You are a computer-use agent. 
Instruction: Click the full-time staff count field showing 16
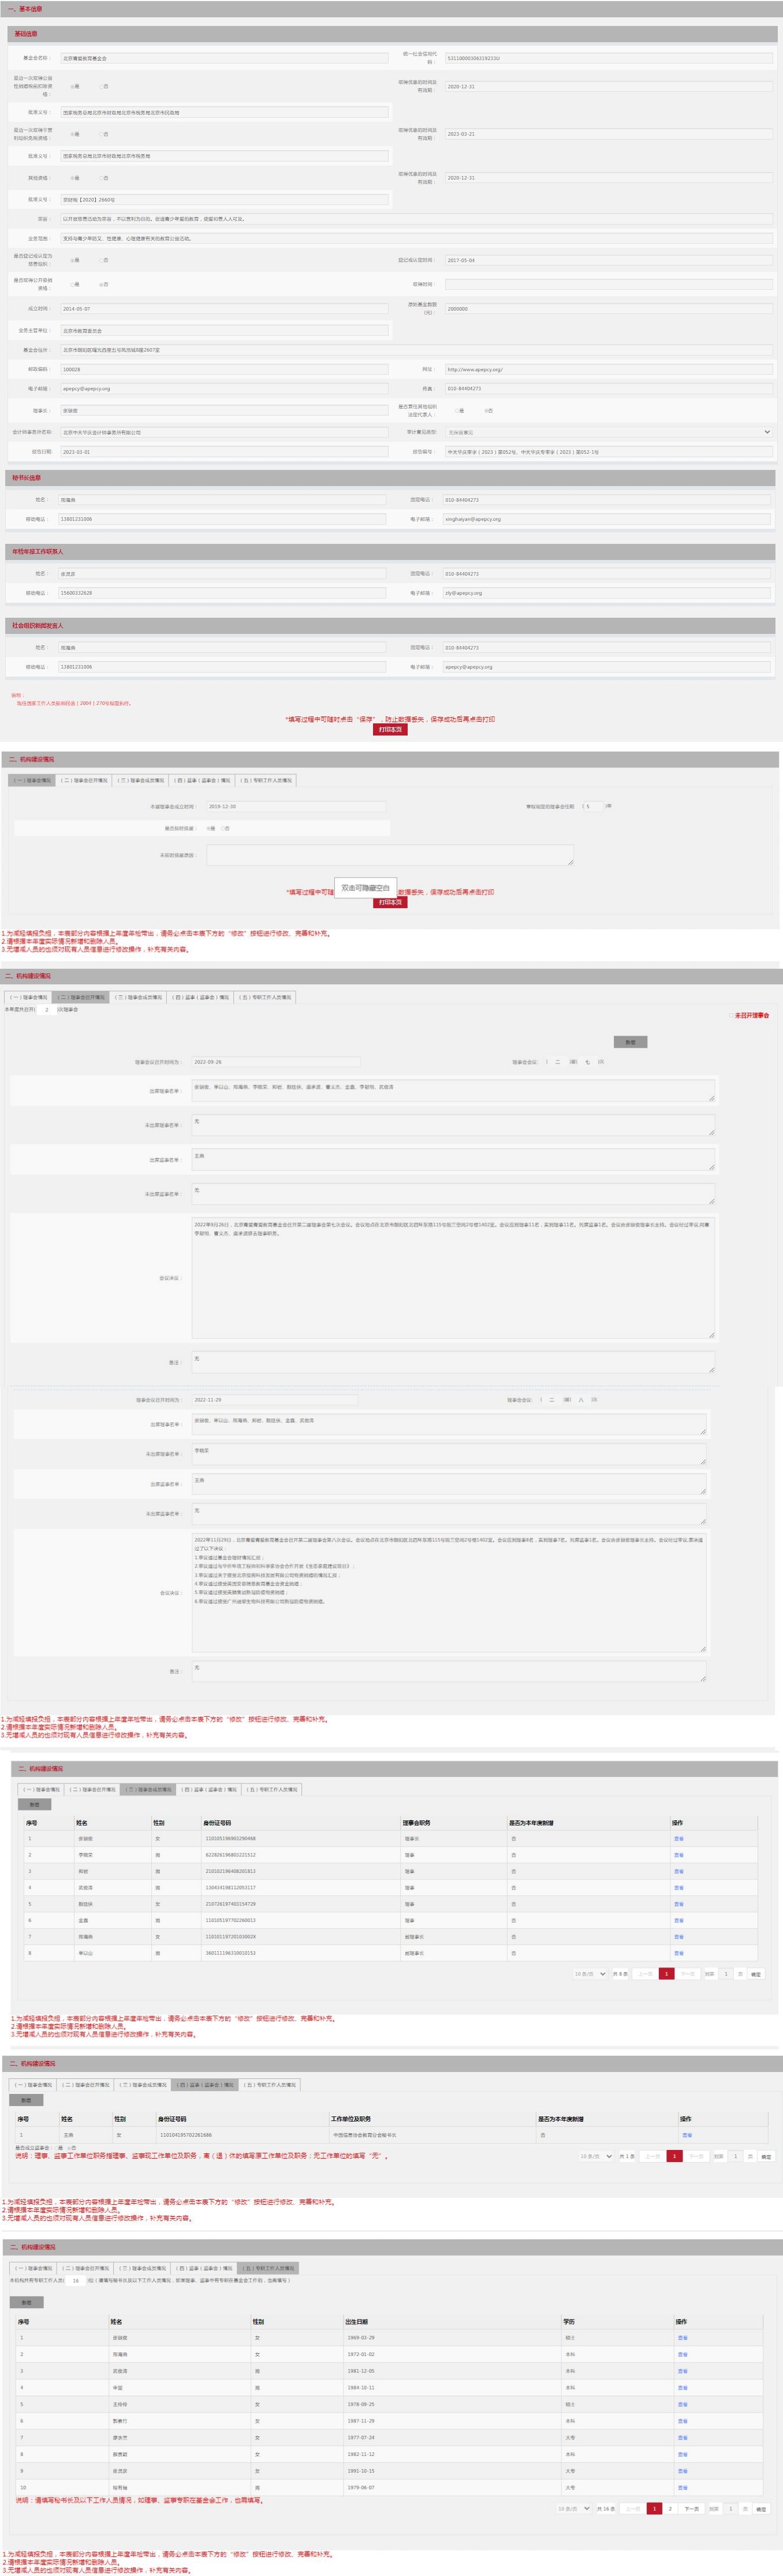pos(76,2281)
